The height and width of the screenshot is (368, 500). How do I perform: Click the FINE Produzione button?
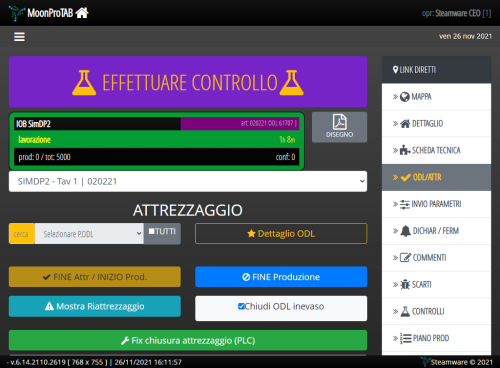[x=281, y=277]
